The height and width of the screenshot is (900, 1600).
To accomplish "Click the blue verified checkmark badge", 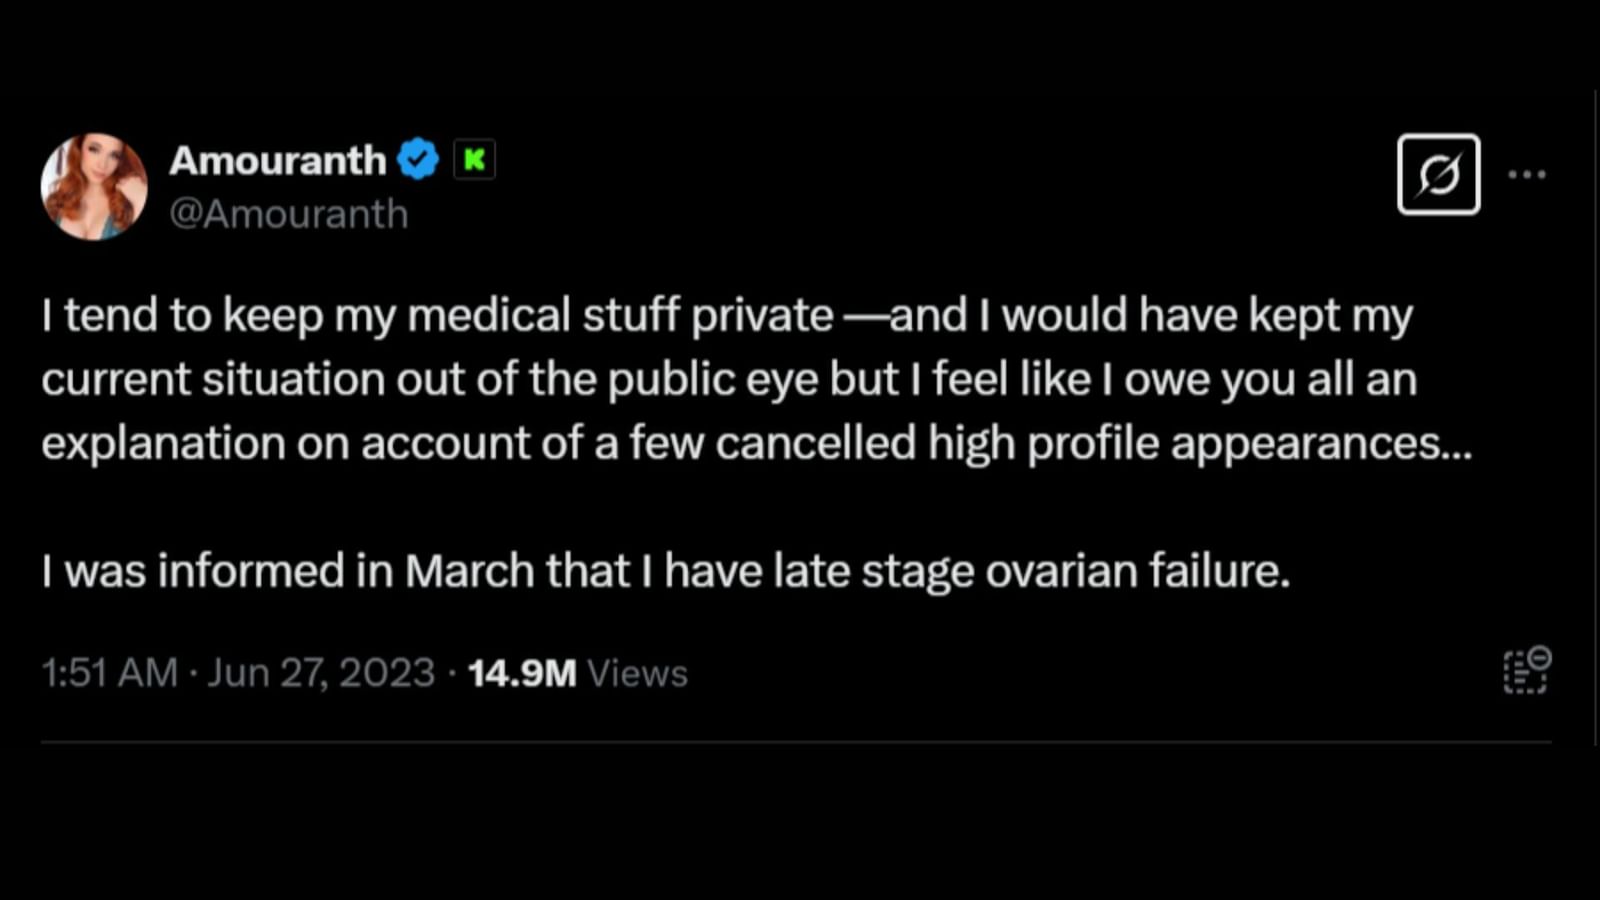I will (x=418, y=159).
